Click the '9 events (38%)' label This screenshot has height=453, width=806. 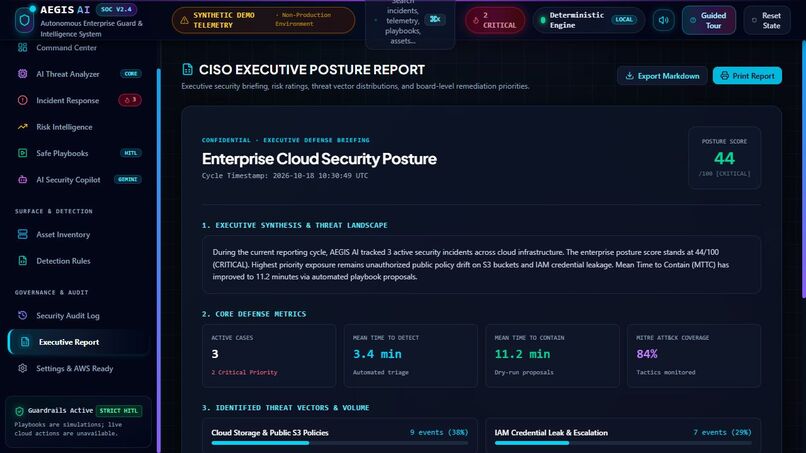click(x=439, y=432)
